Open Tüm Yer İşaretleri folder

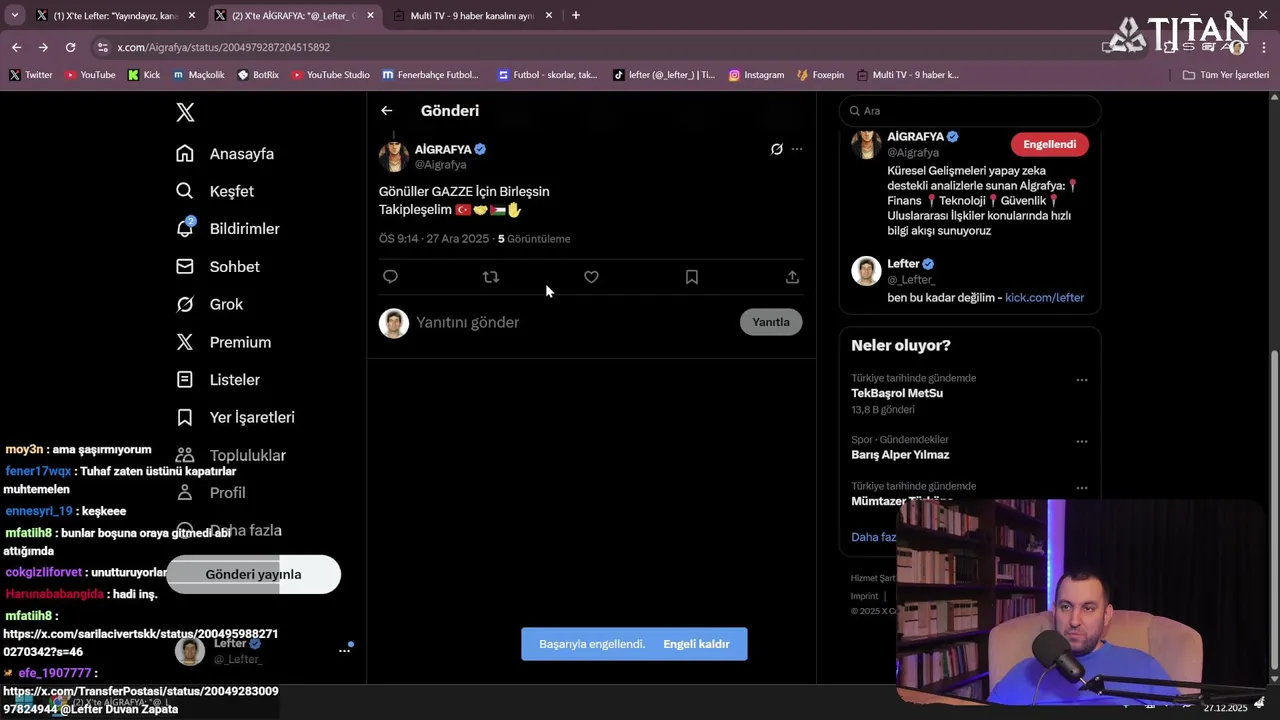click(x=1226, y=75)
